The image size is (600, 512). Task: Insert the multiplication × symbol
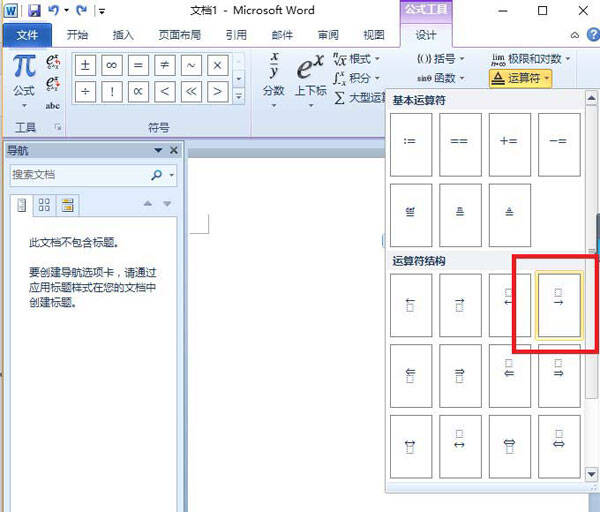[x=217, y=65]
